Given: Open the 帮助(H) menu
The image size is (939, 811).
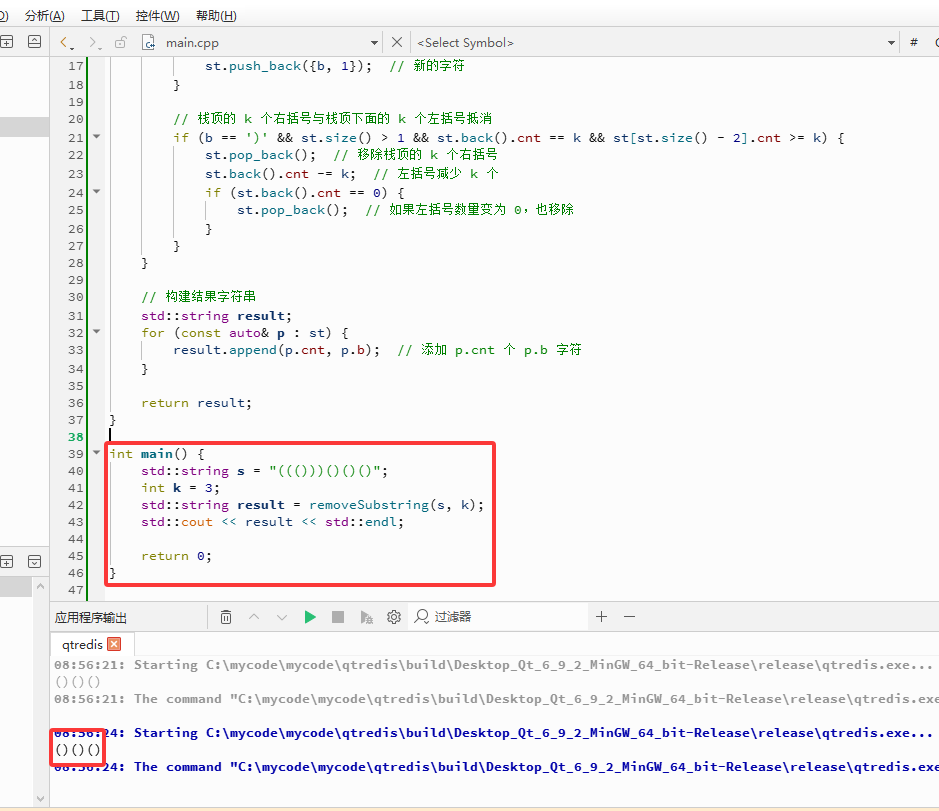Looking at the screenshot, I should pos(216,16).
